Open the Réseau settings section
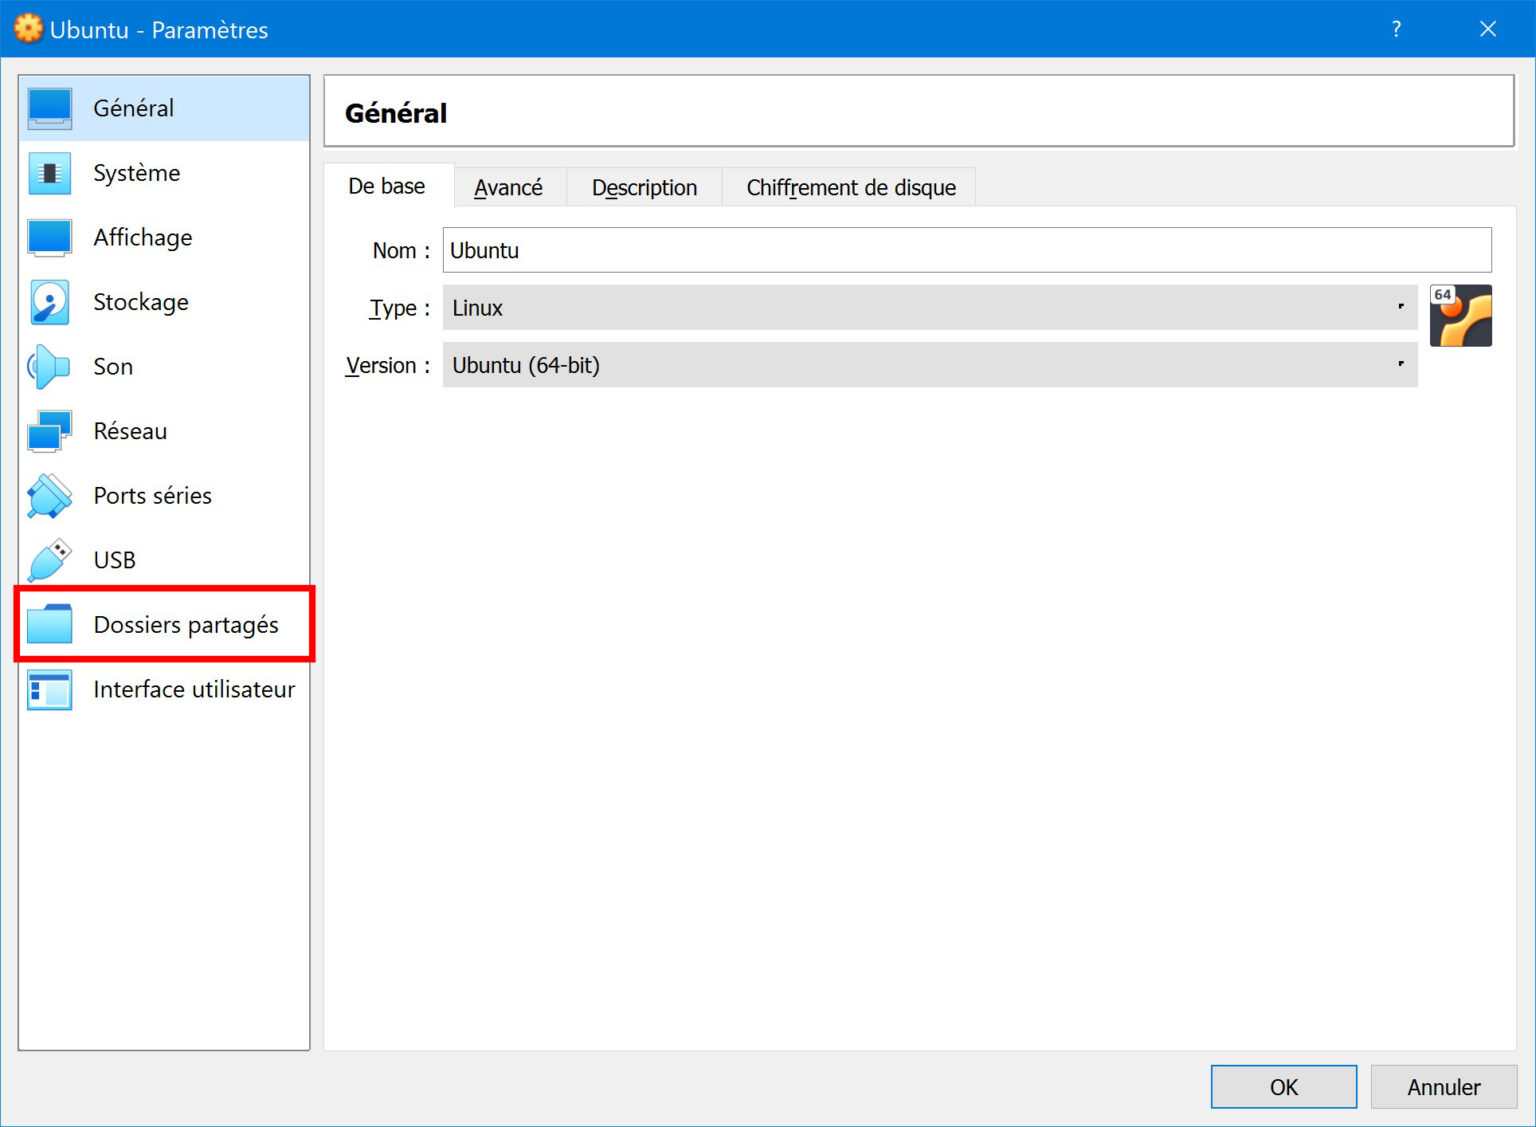 coord(48,430)
